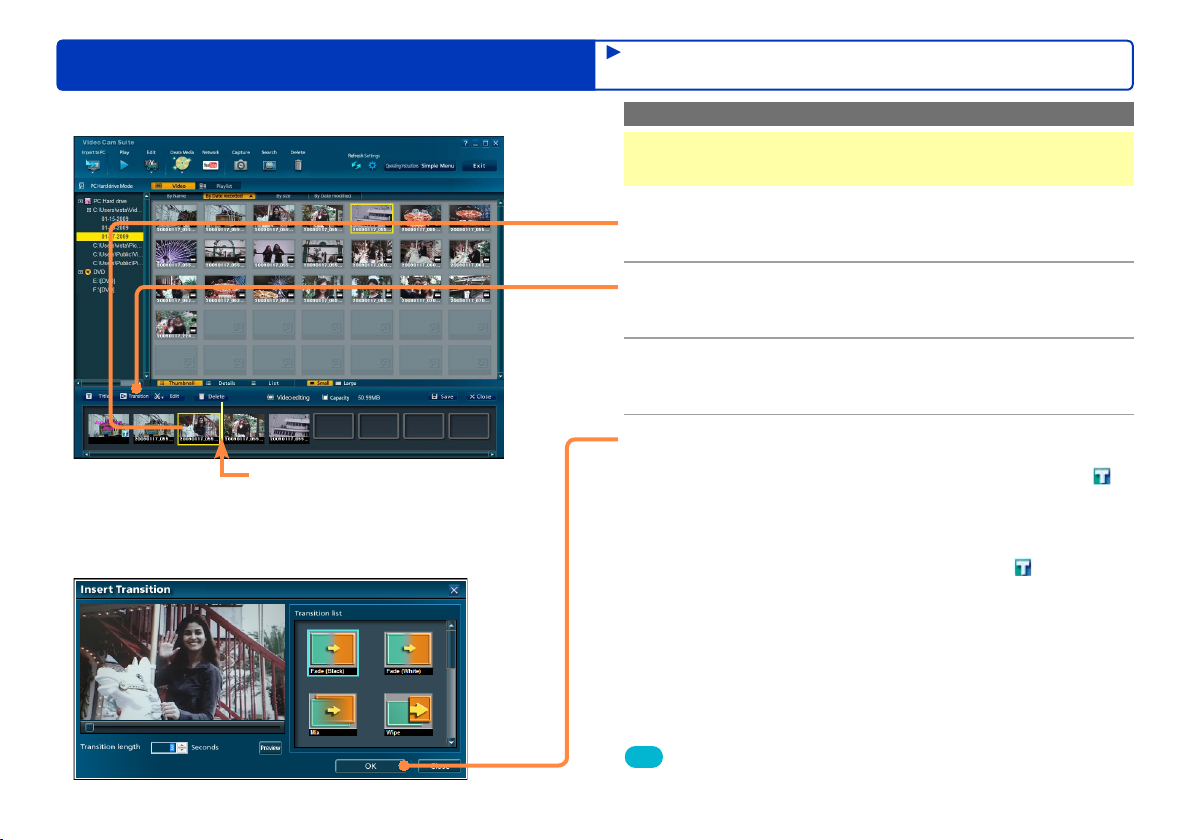This screenshot has width=1192, height=840.
Task: Collapse C:\Users video folder node
Action: (x=88, y=210)
